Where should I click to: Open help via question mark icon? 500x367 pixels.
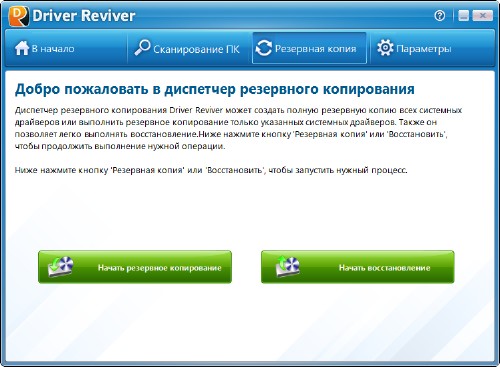coord(440,15)
